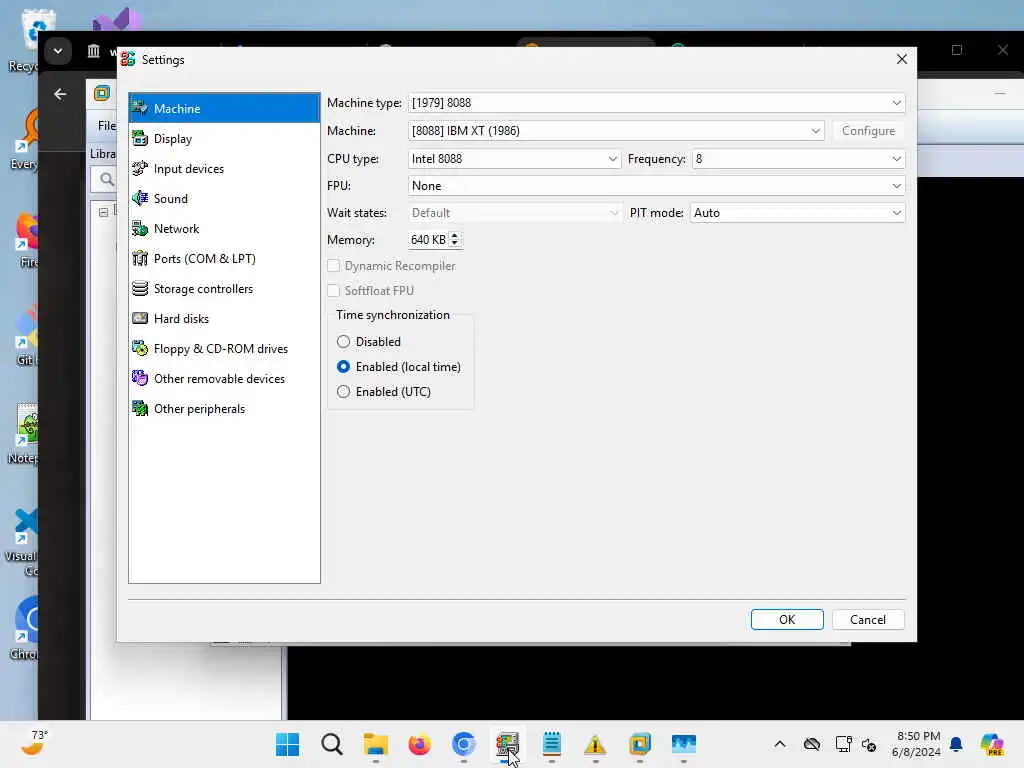Click the OK button
This screenshot has width=1024, height=768.
click(x=787, y=620)
